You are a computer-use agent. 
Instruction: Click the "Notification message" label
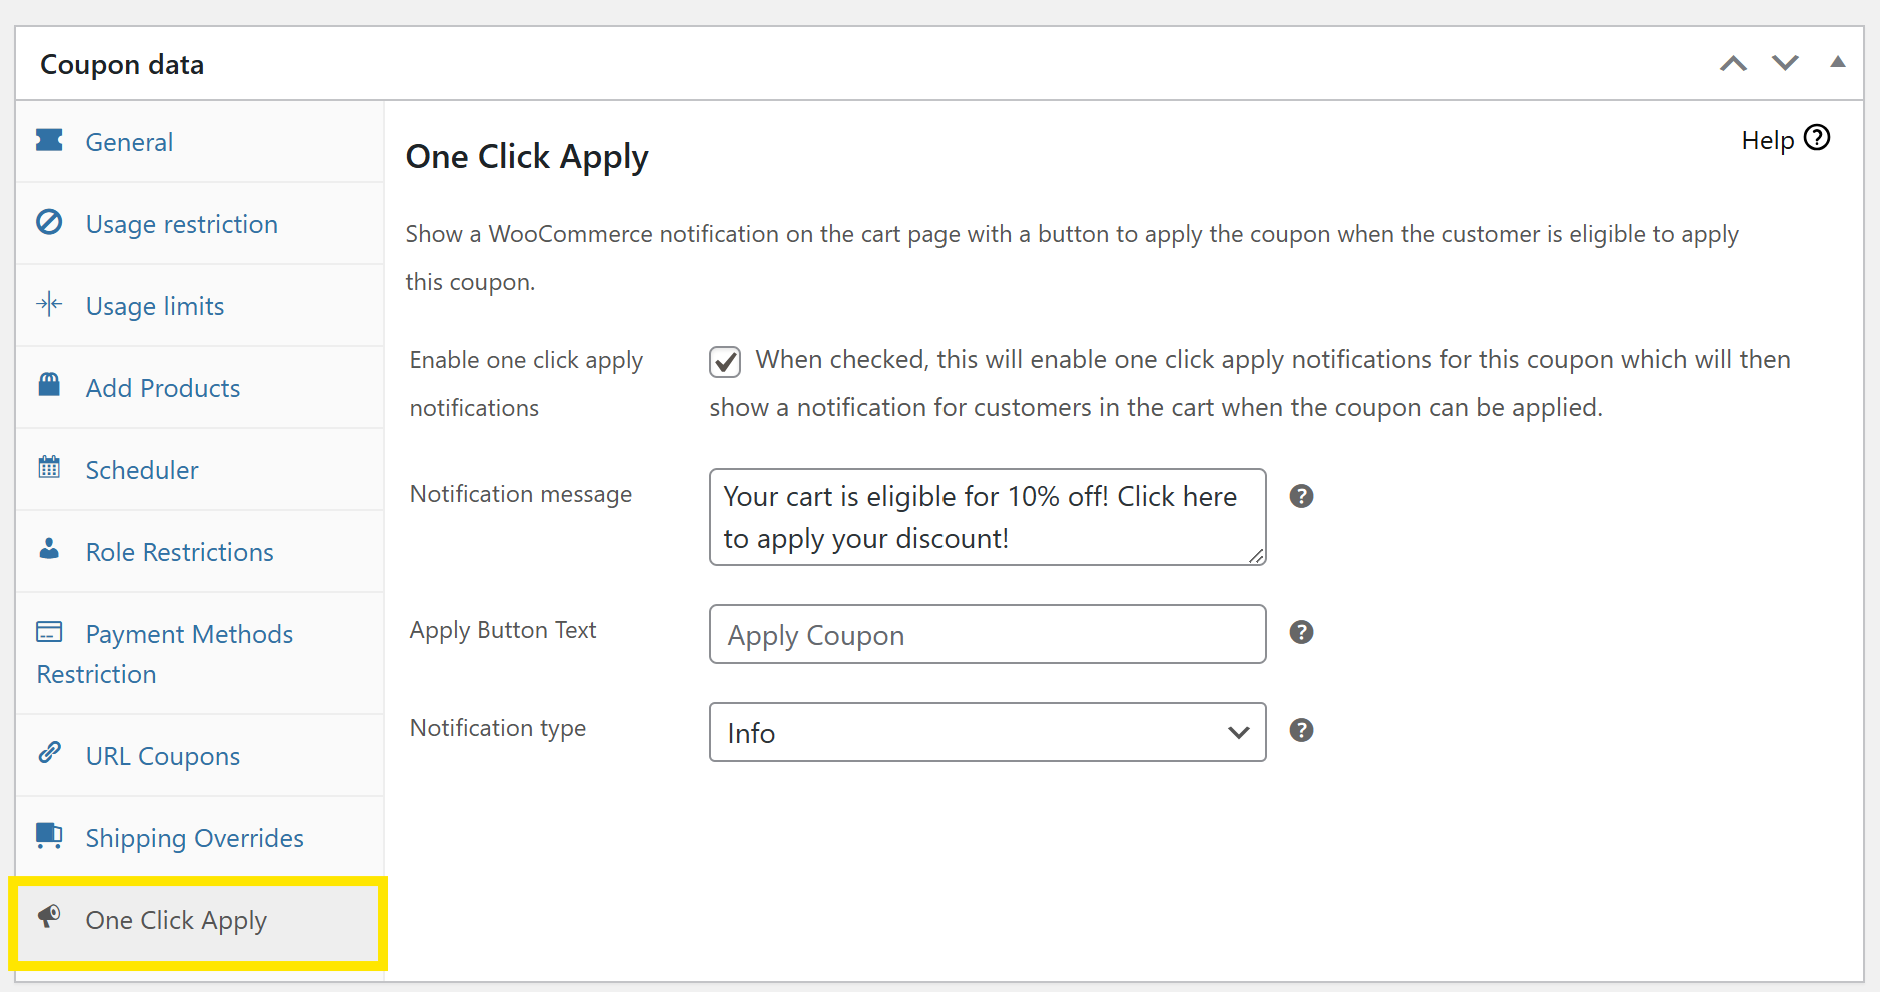tap(521, 494)
